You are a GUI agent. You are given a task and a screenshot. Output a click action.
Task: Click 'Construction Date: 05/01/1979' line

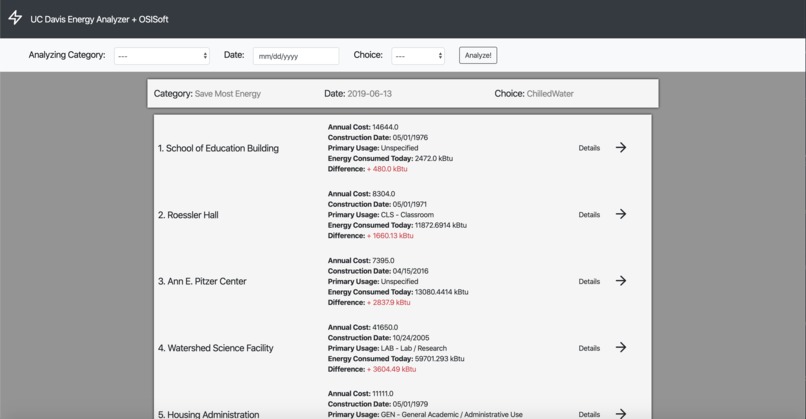(378, 405)
